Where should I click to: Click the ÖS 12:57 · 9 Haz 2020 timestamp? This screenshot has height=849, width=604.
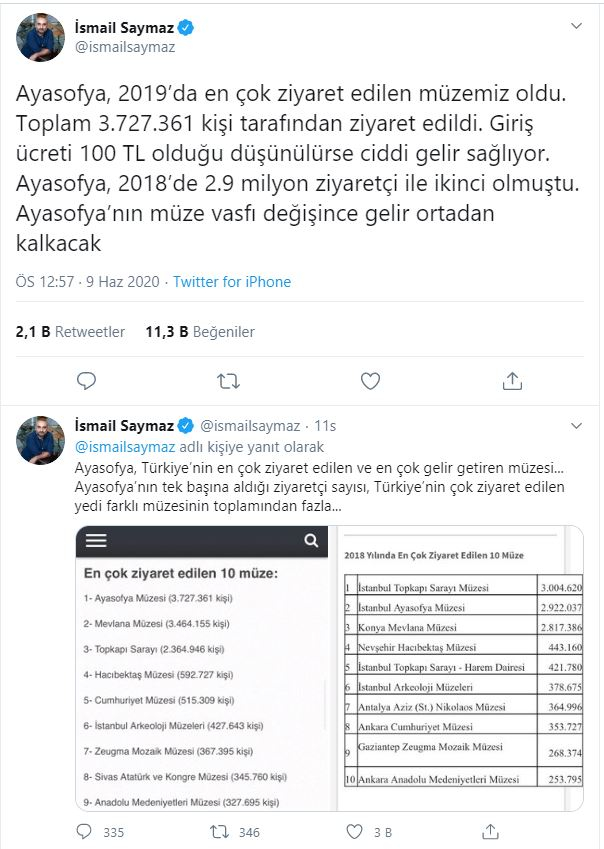click(x=88, y=282)
